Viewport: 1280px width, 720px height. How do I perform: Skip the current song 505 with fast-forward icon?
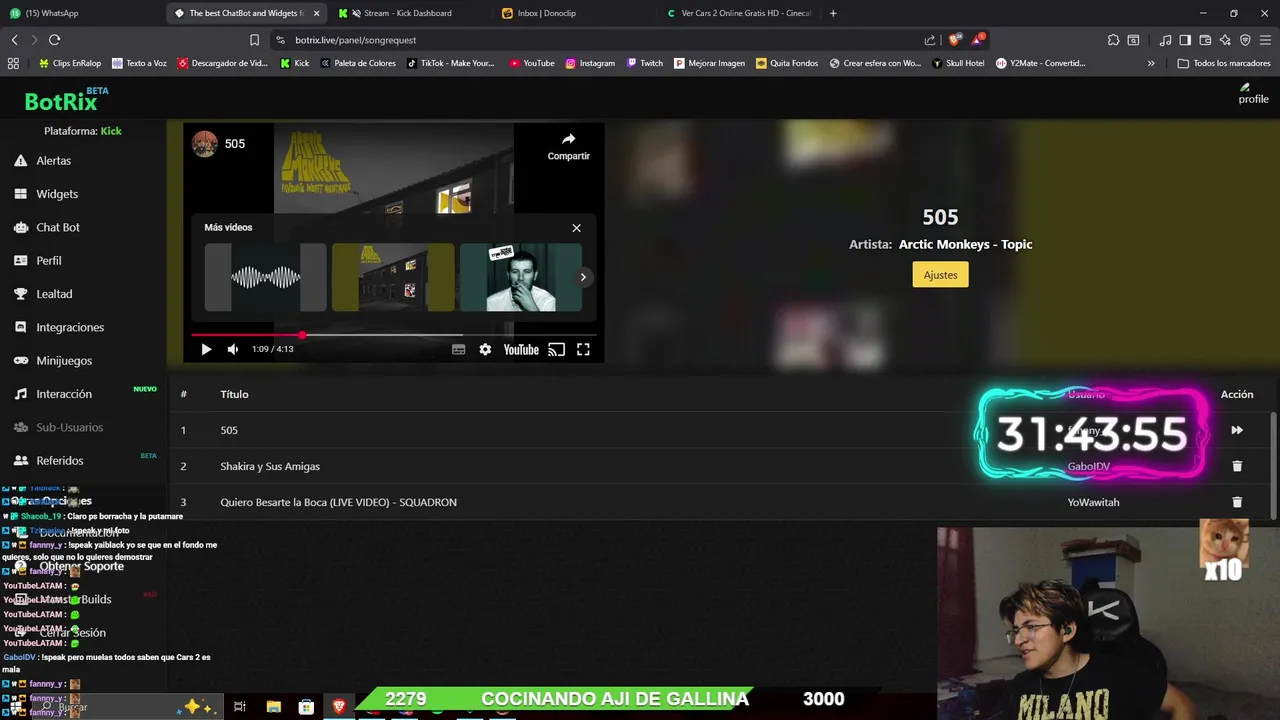[1237, 430]
